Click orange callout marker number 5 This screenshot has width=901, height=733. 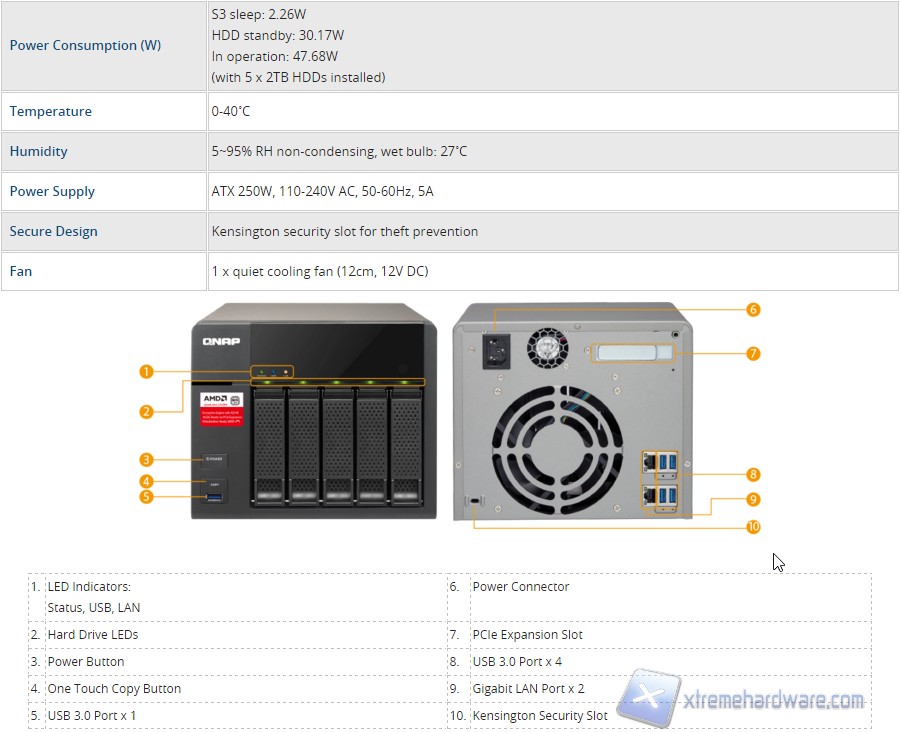146,496
